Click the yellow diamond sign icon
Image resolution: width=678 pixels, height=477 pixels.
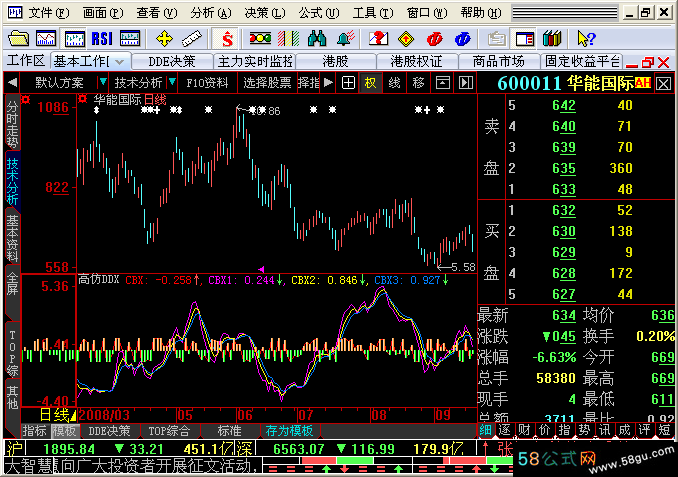click(406, 39)
